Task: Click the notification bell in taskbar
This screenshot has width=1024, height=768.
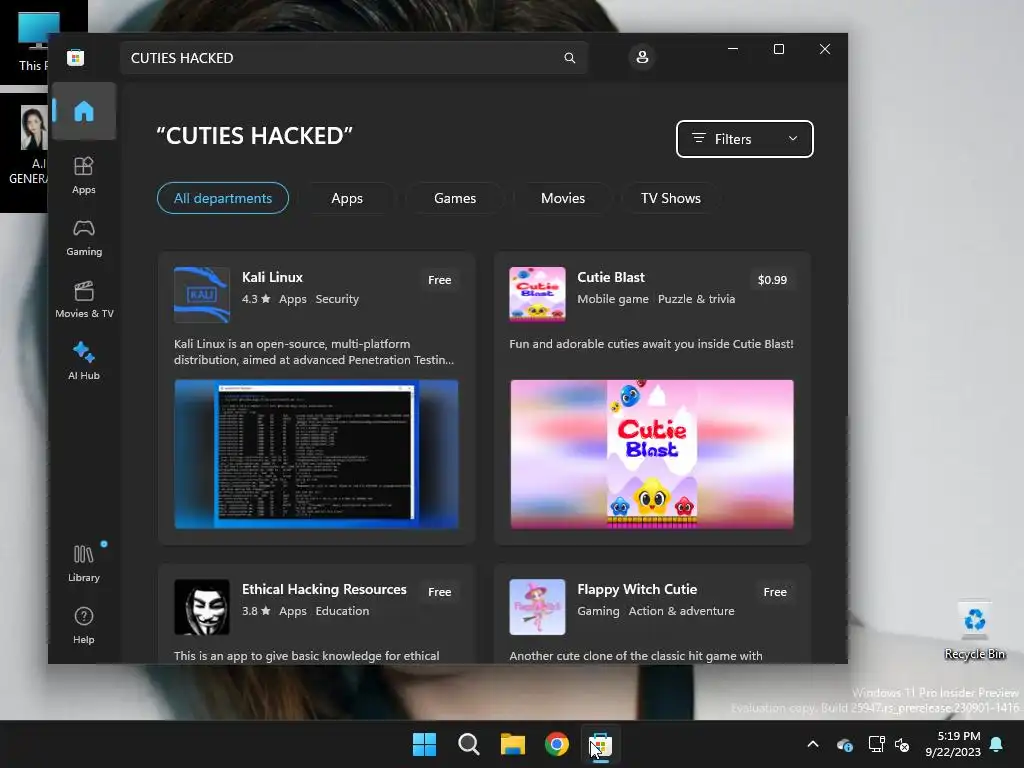Action: click(x=997, y=744)
